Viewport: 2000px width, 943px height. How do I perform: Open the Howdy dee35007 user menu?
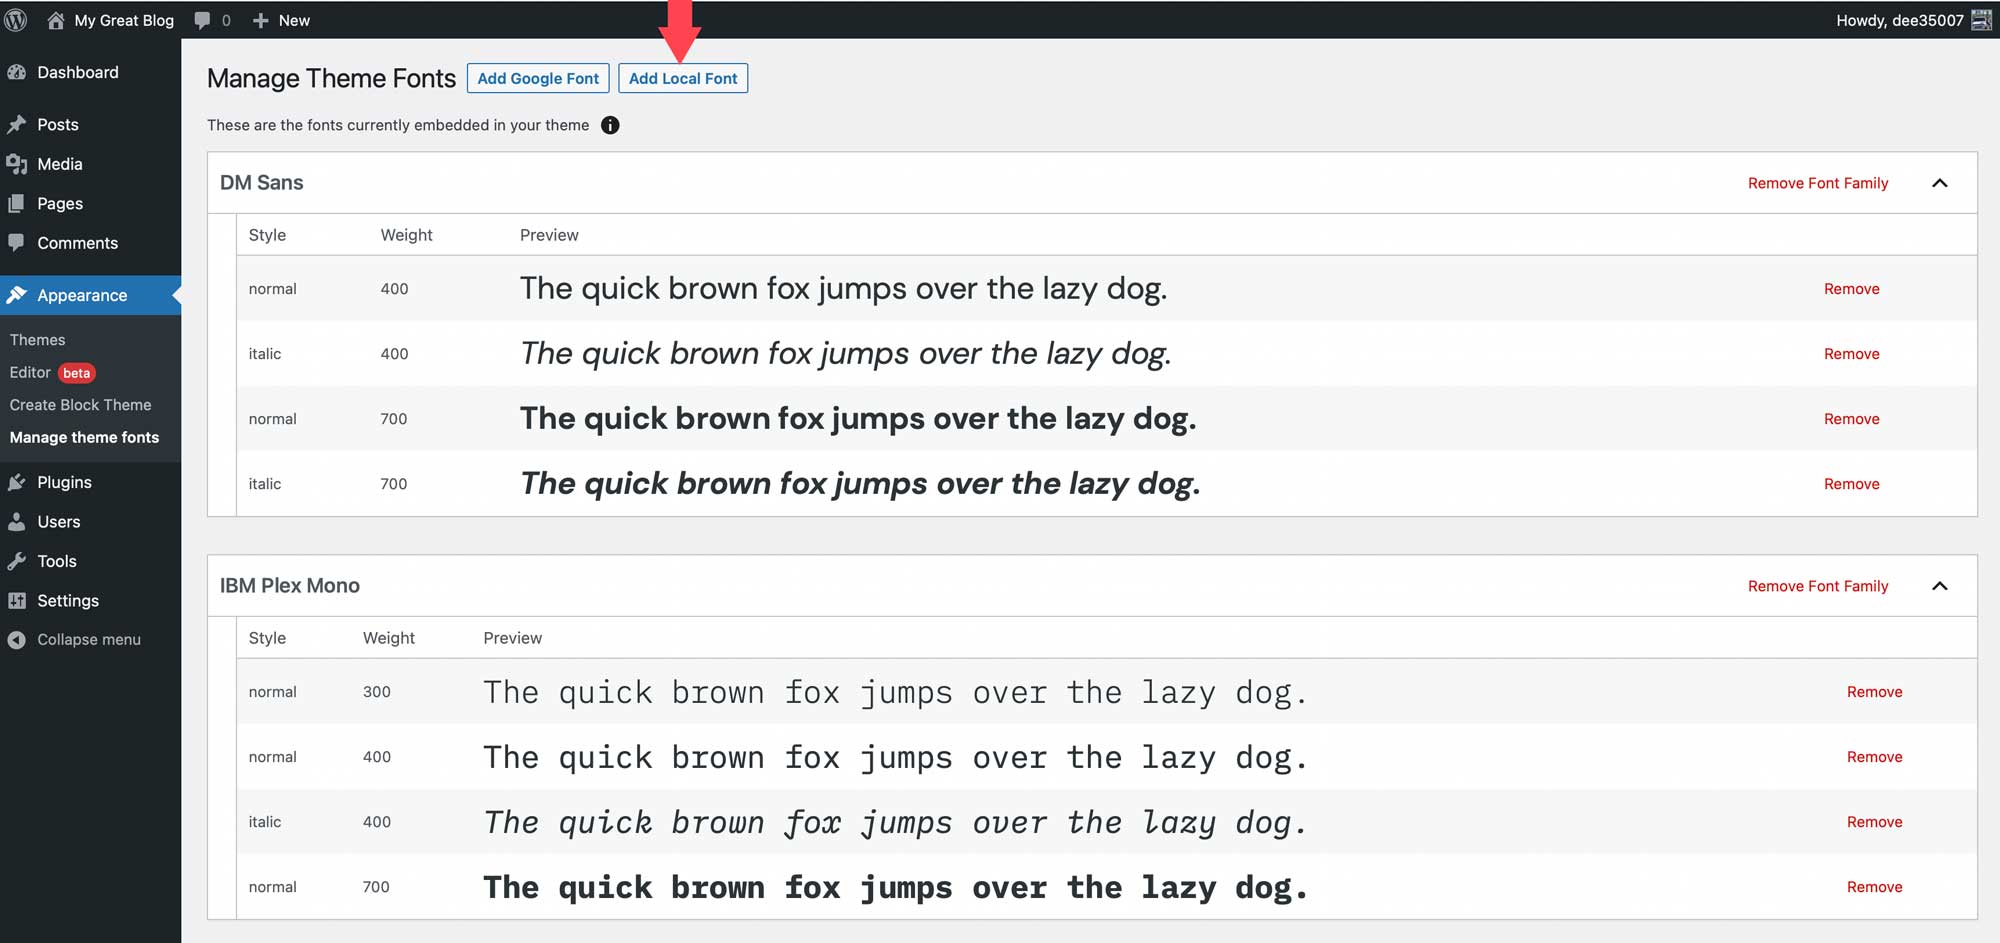coord(1905,19)
